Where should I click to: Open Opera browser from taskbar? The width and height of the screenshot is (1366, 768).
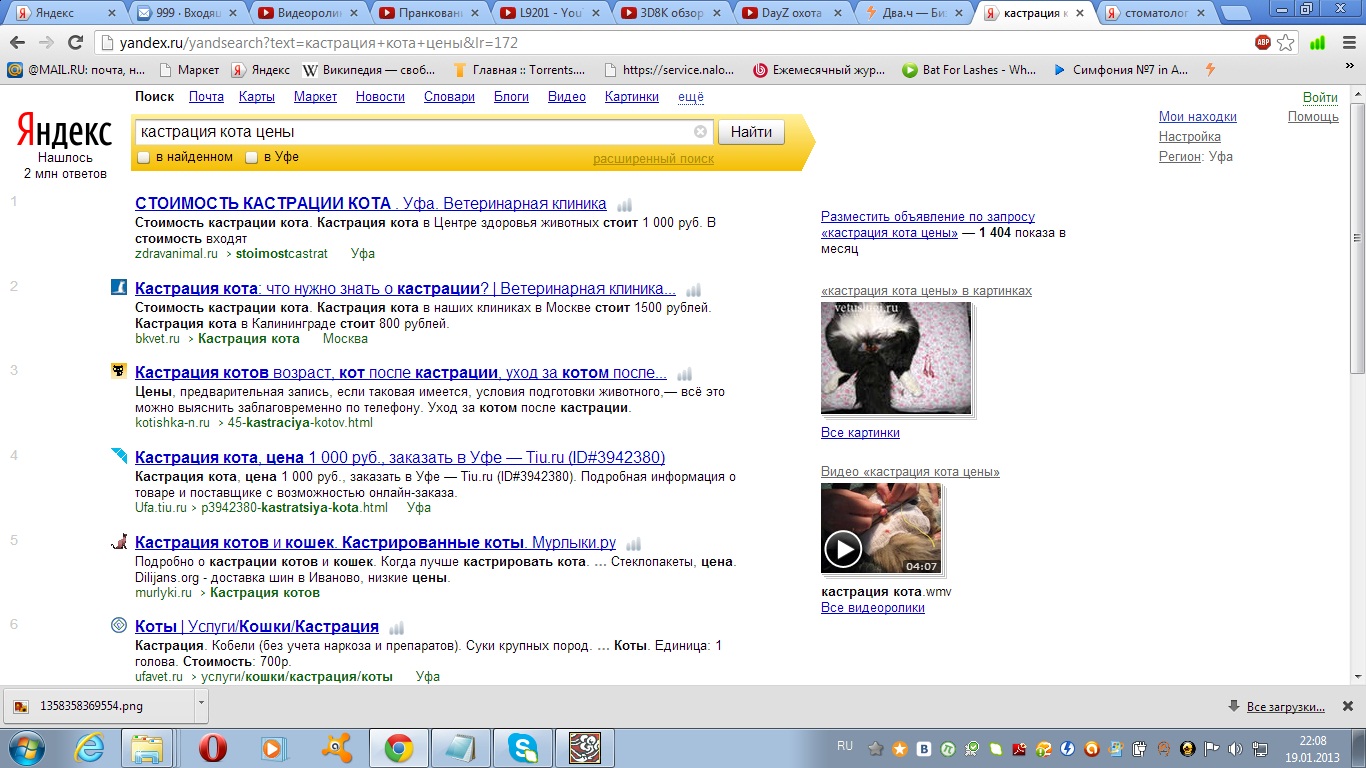coord(212,748)
